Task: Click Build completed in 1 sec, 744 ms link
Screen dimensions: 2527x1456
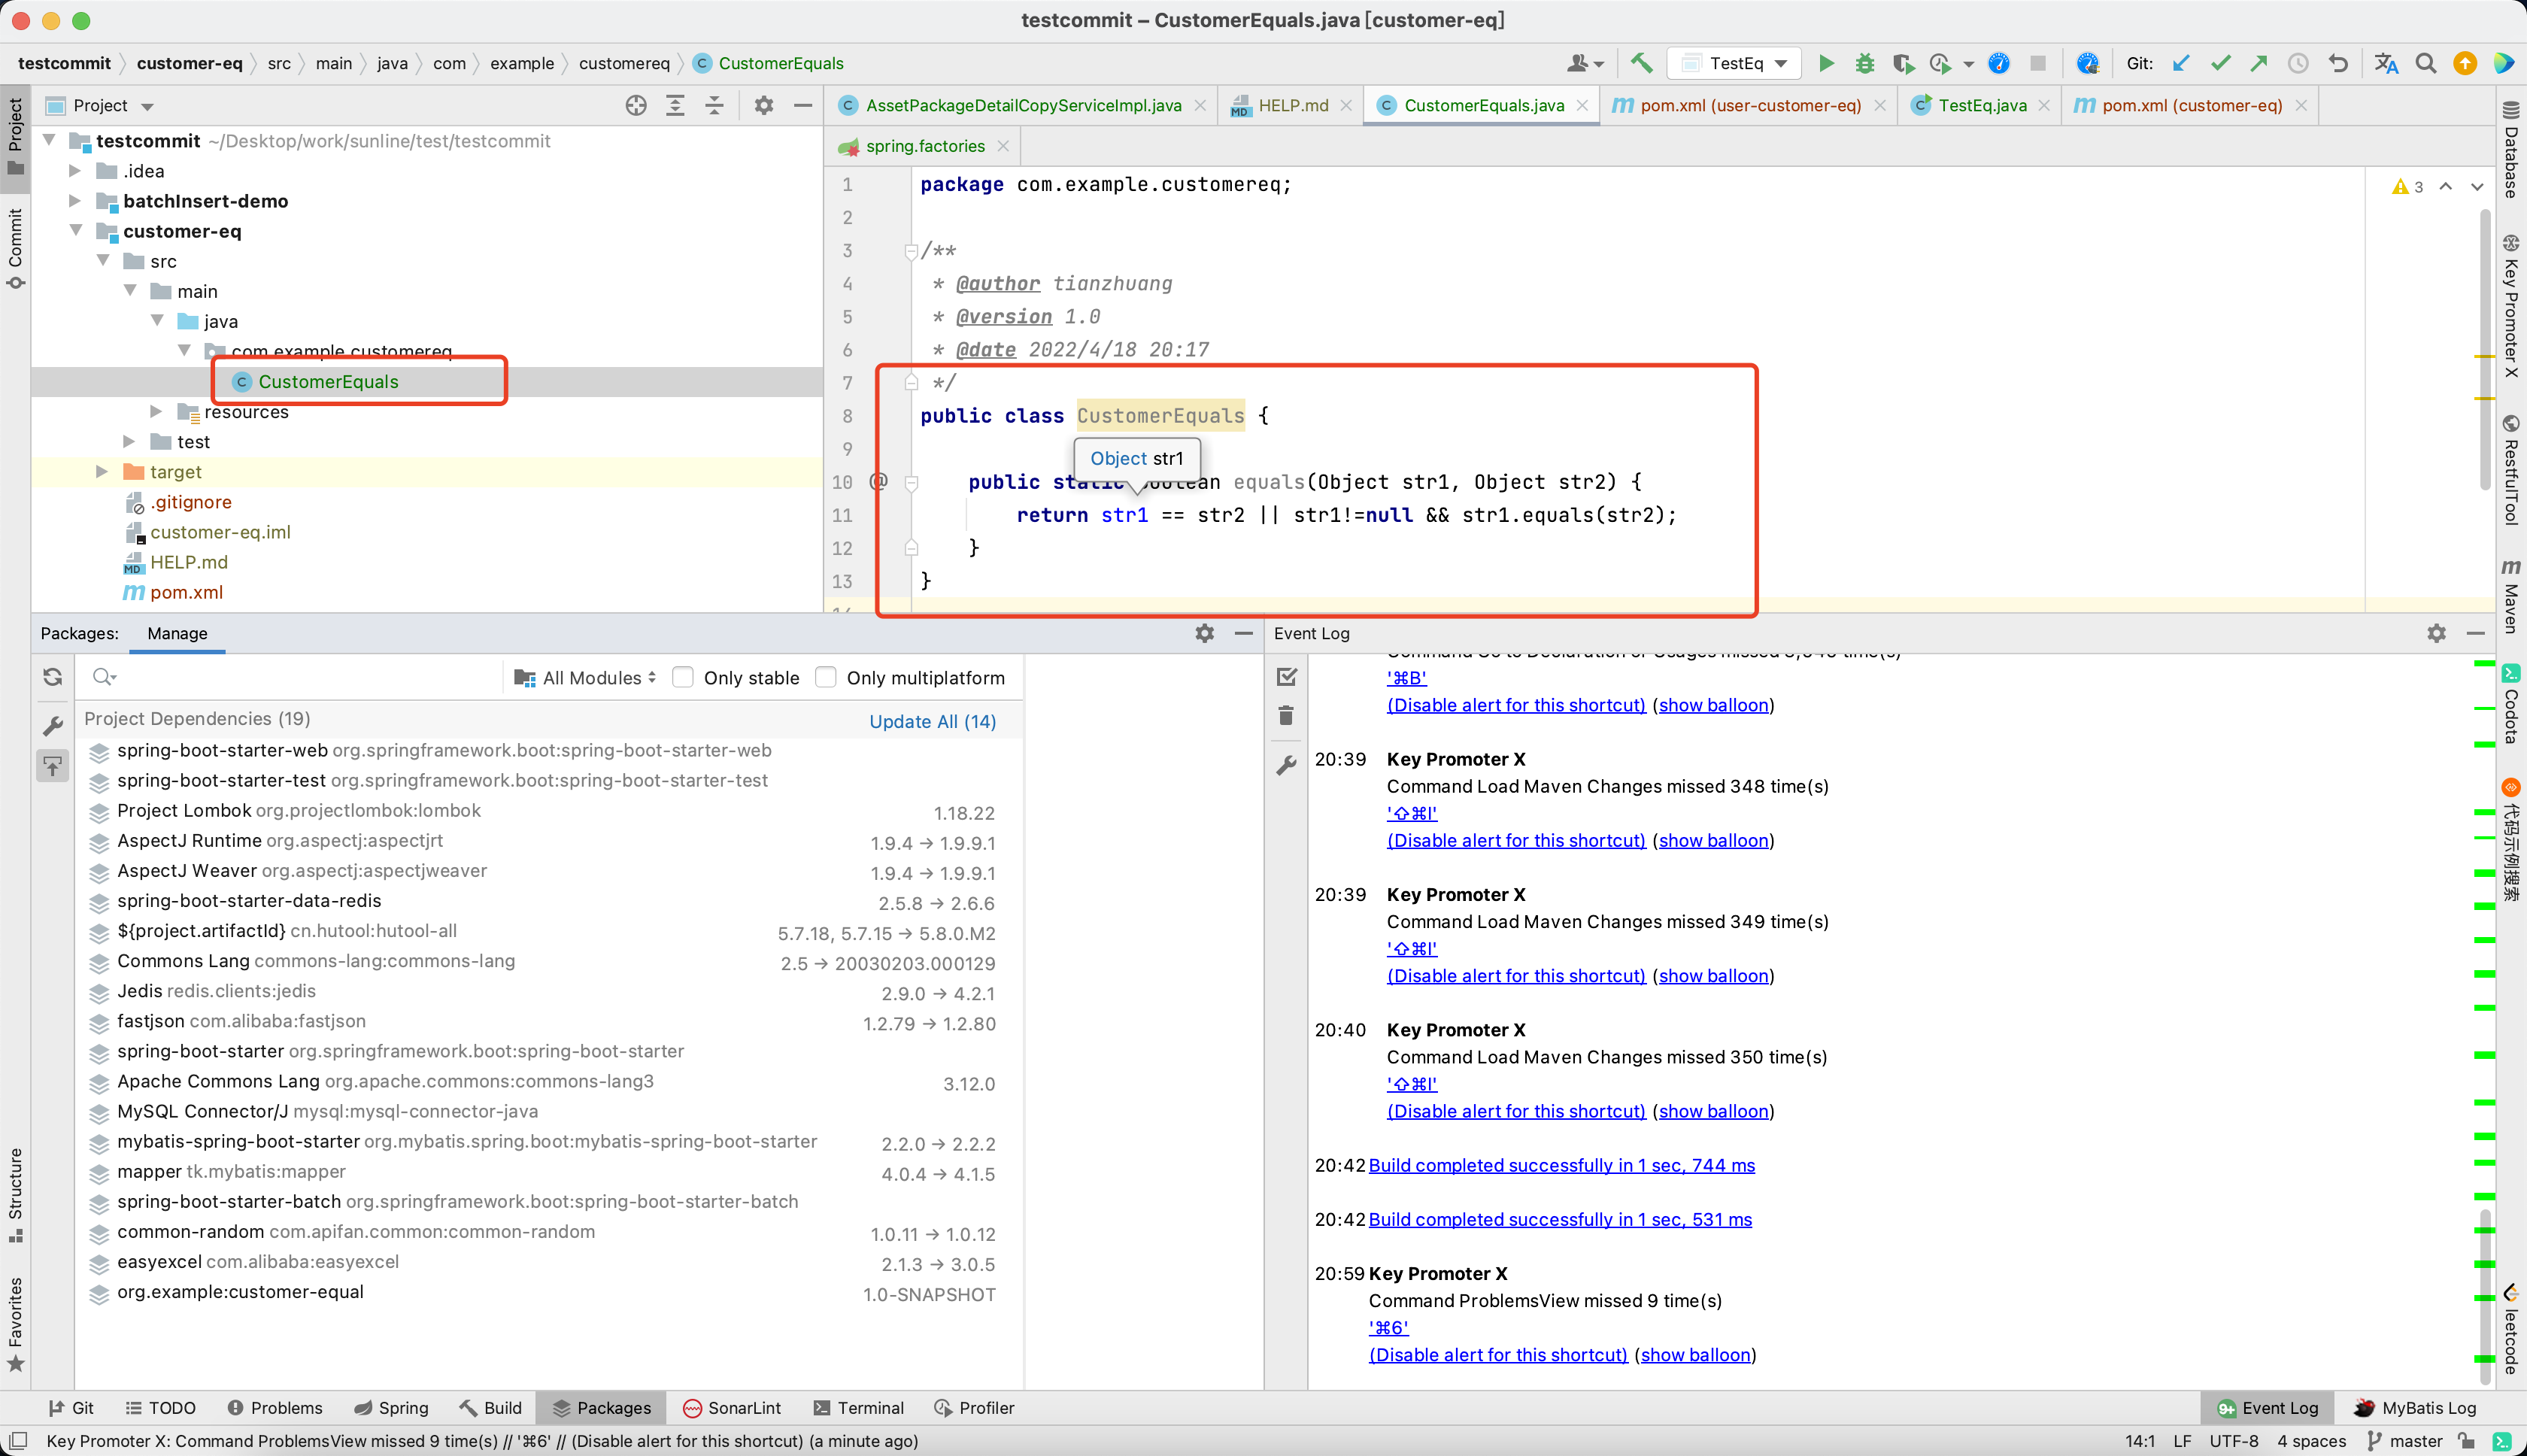Action: (1561, 1165)
